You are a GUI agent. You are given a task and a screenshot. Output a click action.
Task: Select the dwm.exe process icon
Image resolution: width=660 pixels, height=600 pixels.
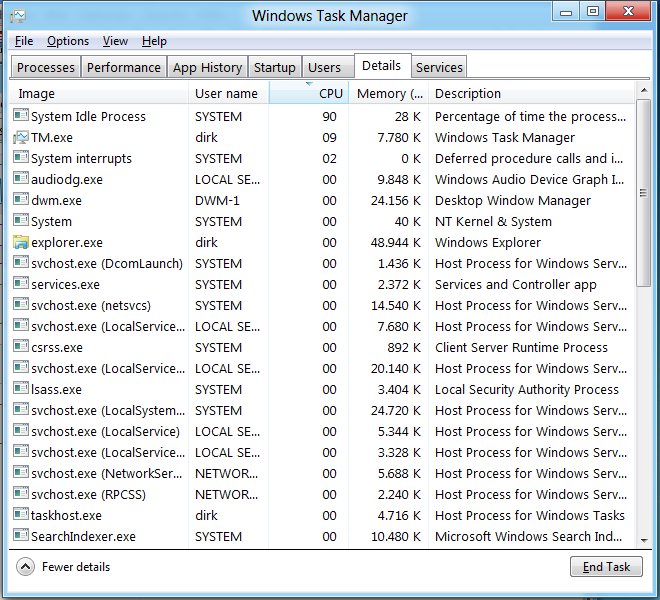point(21,199)
